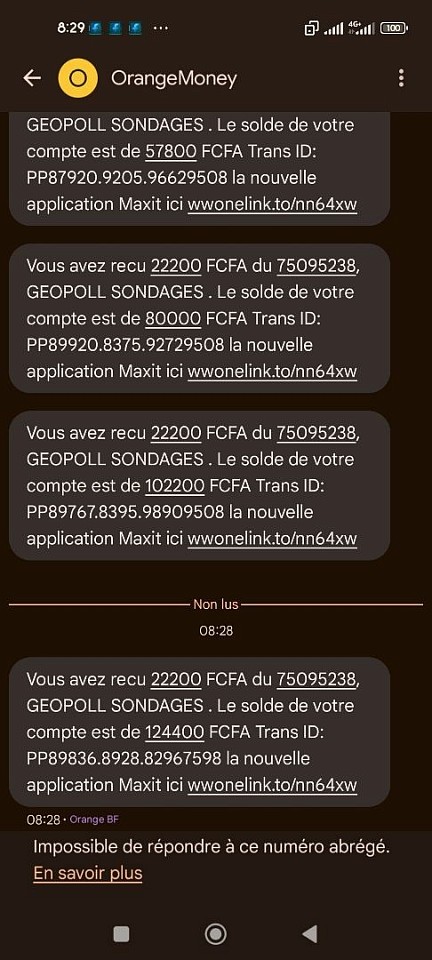Open the OrangeMoney contact avatar
432x960 pixels.
tap(78, 78)
